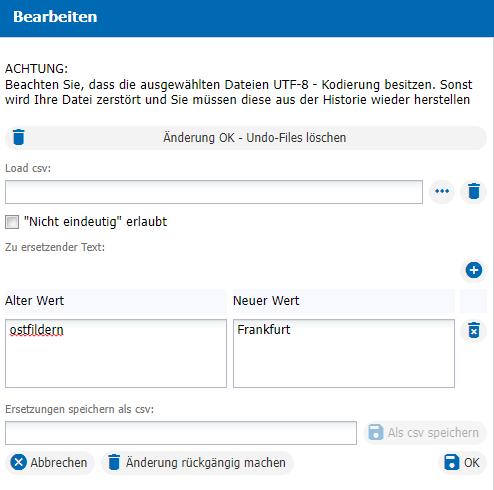
Task: Click Änderung OK - Undo-Files löschen button
Action: tap(246, 138)
